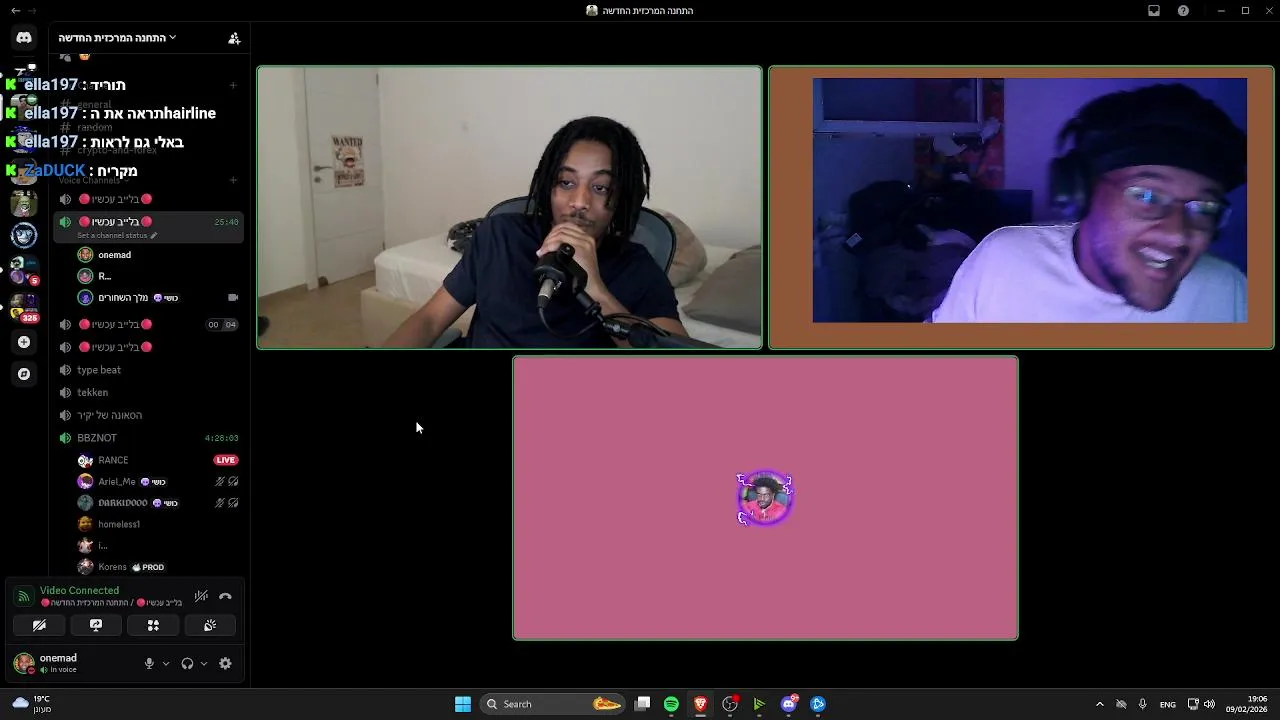Toggle noise suppression icon
Viewport: 1280px width, 720px height.
(201, 596)
